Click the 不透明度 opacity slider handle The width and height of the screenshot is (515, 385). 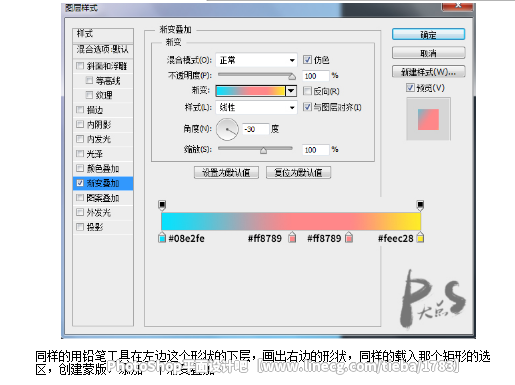(x=292, y=77)
